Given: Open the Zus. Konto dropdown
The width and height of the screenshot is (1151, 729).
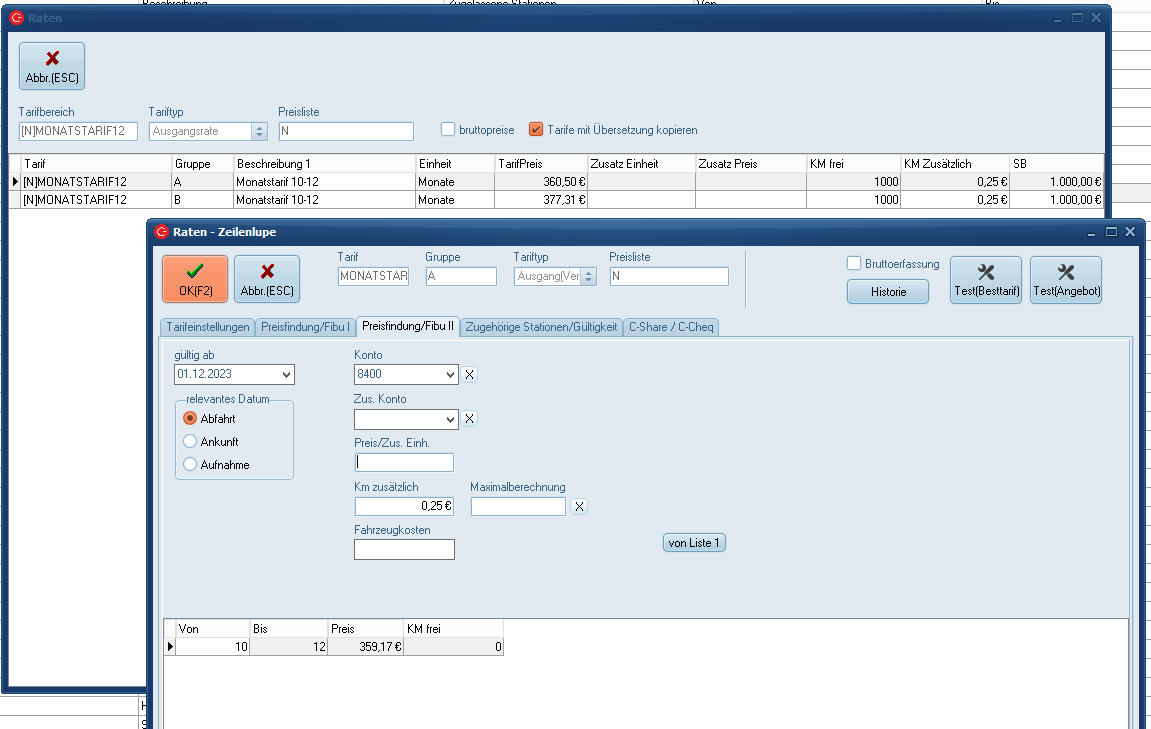Looking at the screenshot, I should (x=449, y=419).
